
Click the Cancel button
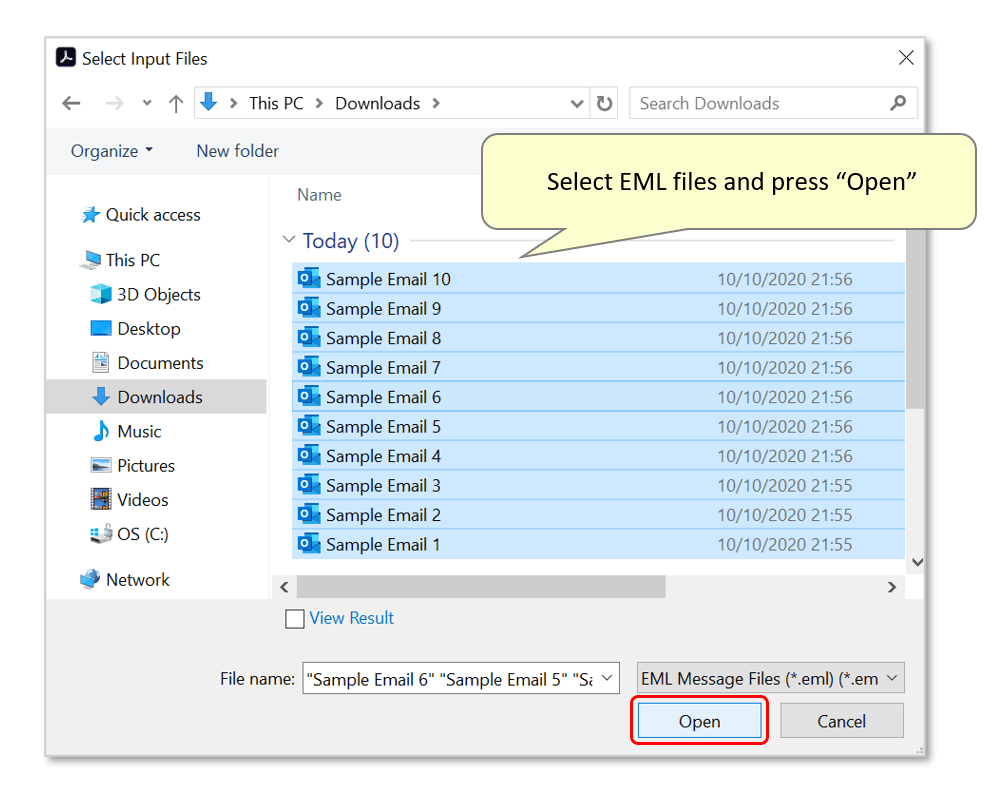[841, 721]
